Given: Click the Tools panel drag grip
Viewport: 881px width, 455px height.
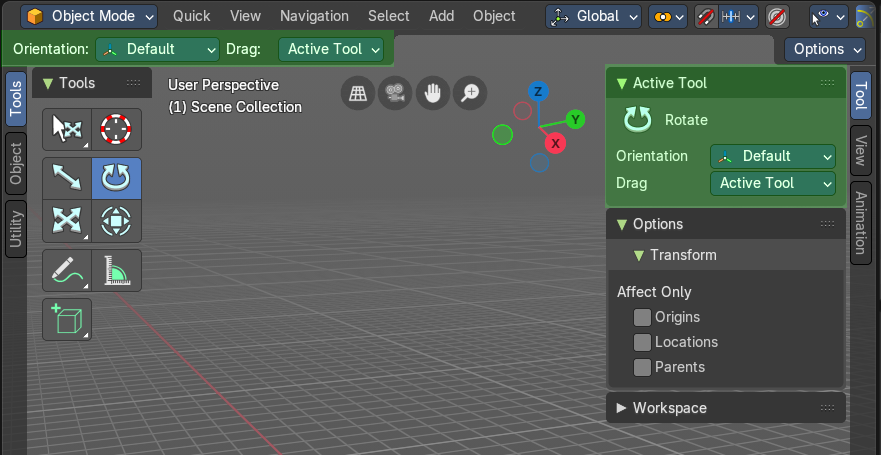Looking at the screenshot, I should (134, 83).
